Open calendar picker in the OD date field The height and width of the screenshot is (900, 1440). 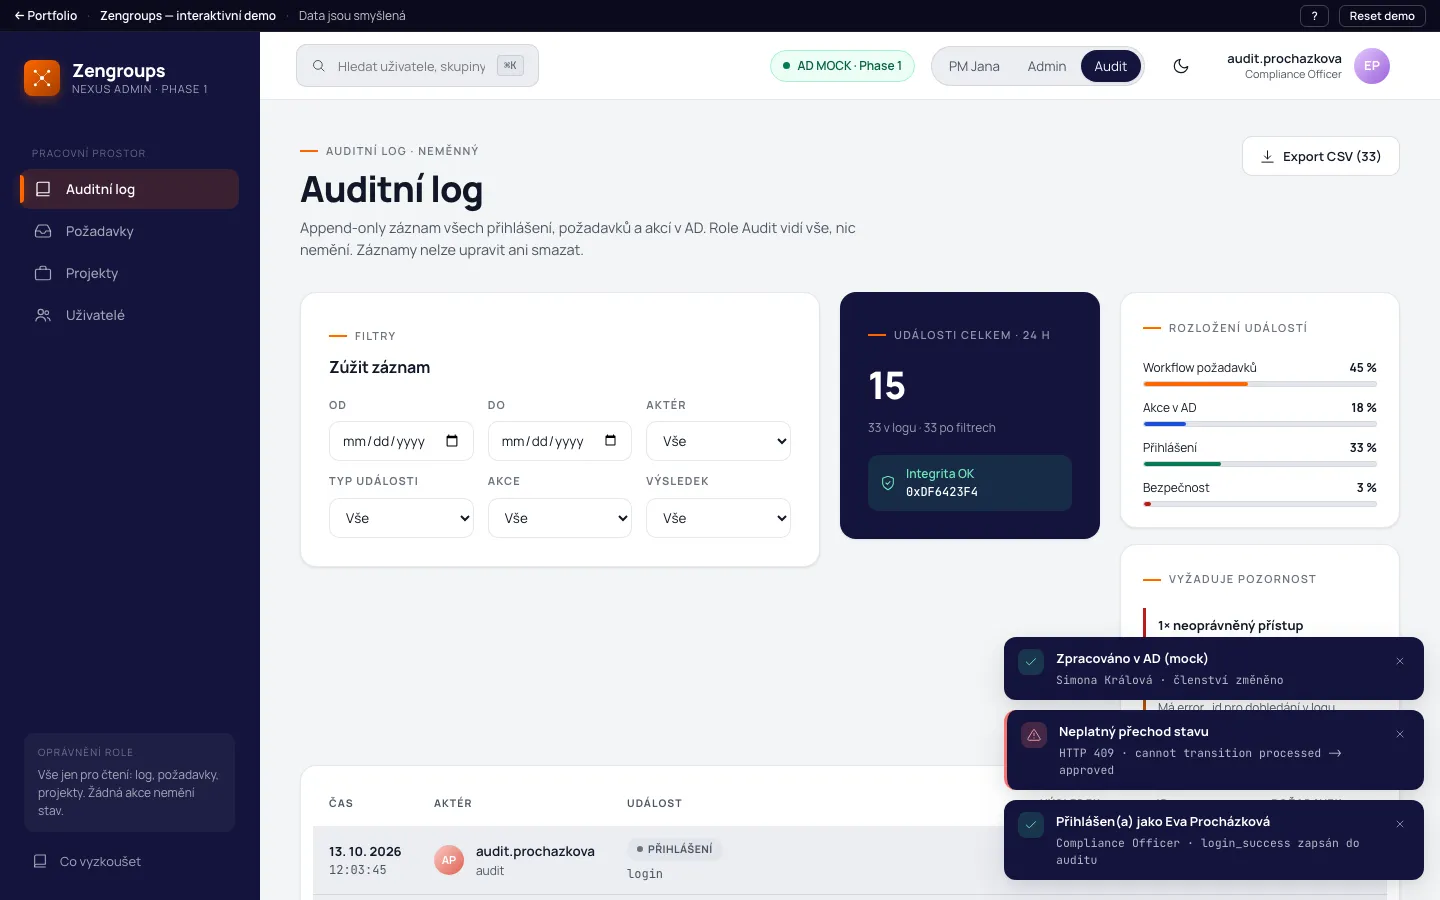pos(452,441)
